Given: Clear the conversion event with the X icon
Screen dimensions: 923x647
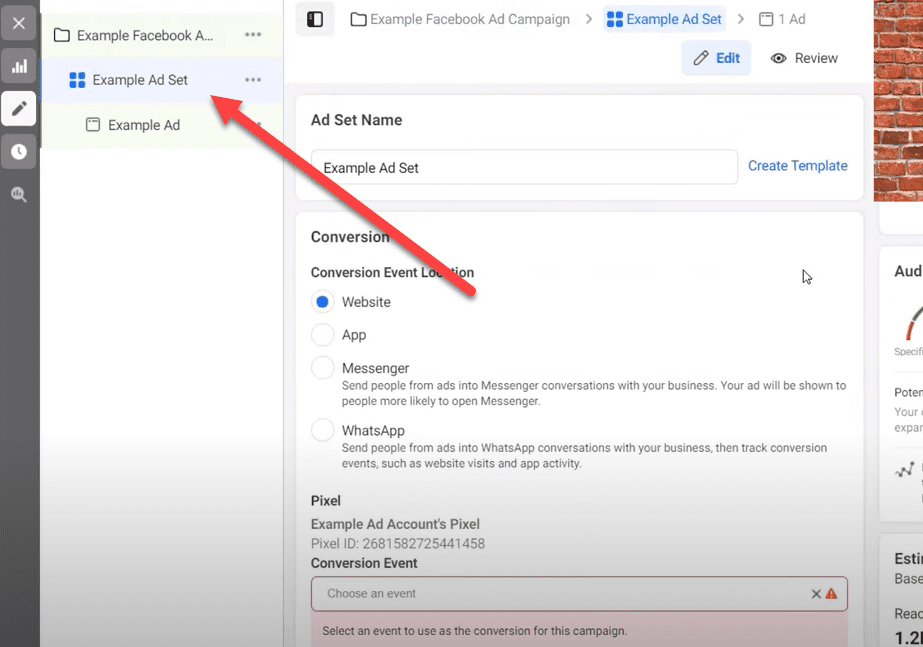Looking at the screenshot, I should [x=816, y=594].
